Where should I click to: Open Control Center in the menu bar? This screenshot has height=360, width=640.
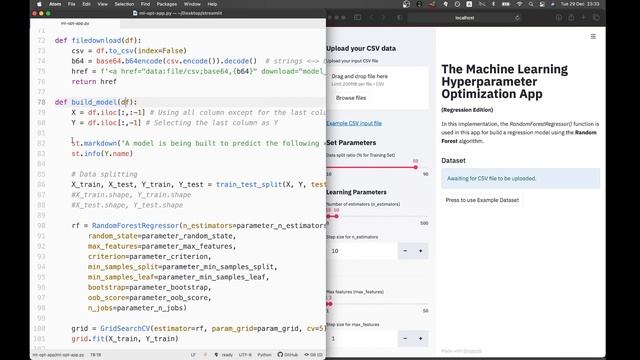click(x=542, y=4)
